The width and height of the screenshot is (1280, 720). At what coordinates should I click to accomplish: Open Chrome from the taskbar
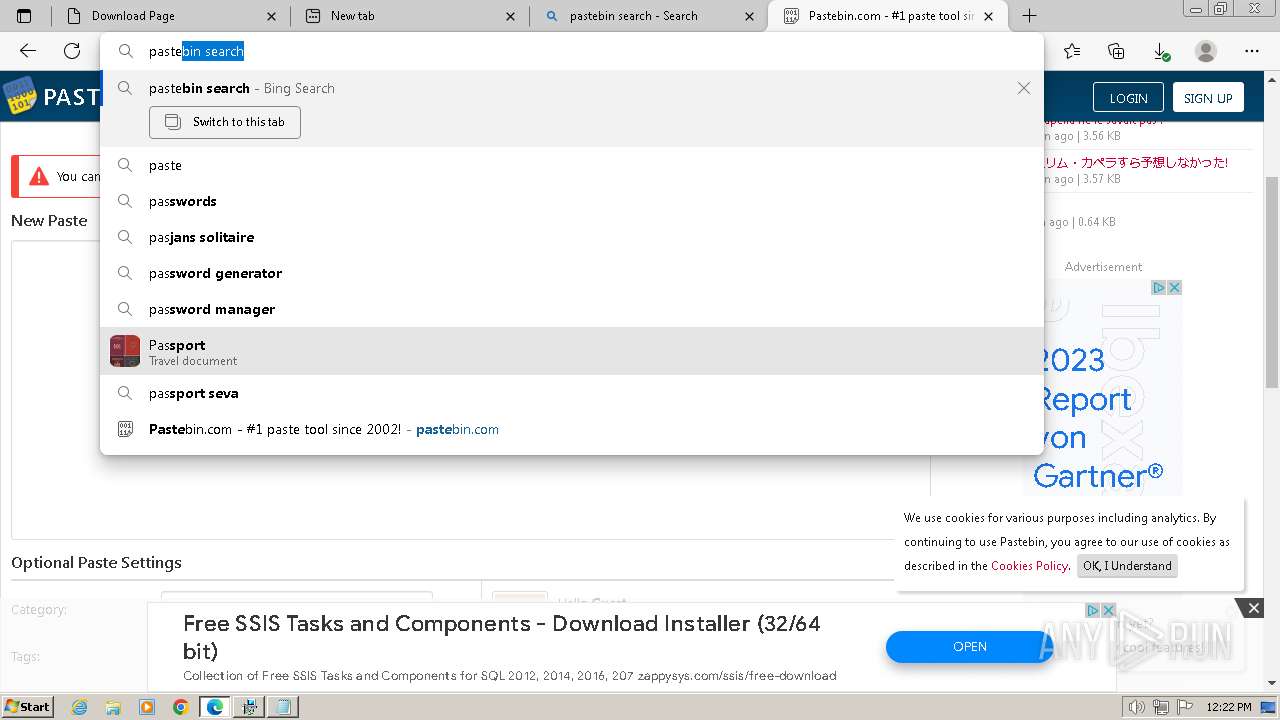coord(180,707)
